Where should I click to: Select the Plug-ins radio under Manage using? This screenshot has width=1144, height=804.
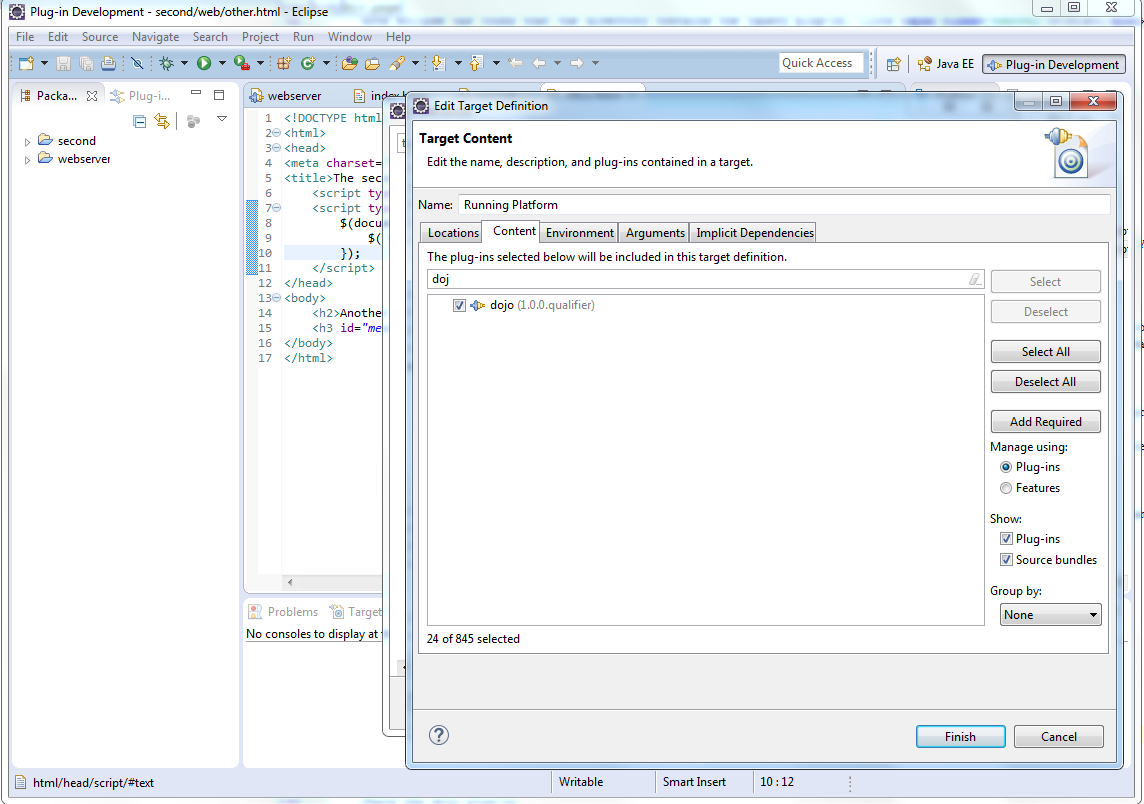pos(1006,467)
